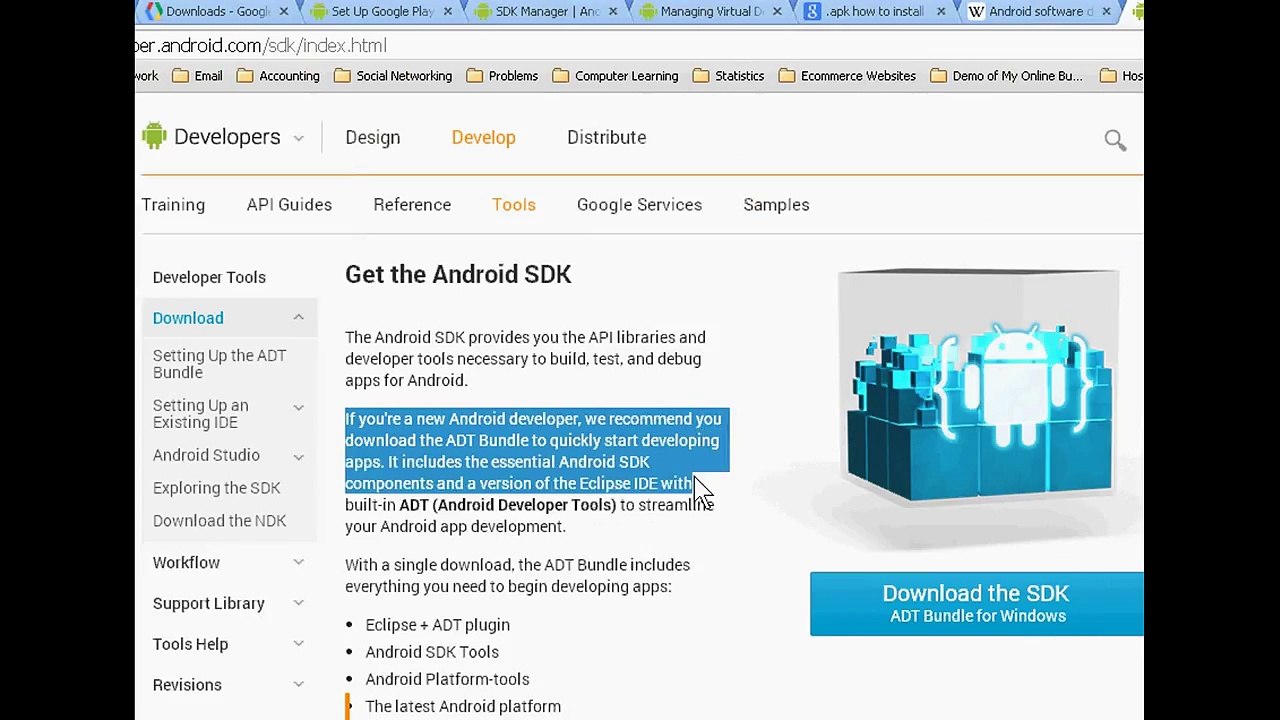
Task: Close the Managing Virtual Devices tab
Action: (776, 11)
